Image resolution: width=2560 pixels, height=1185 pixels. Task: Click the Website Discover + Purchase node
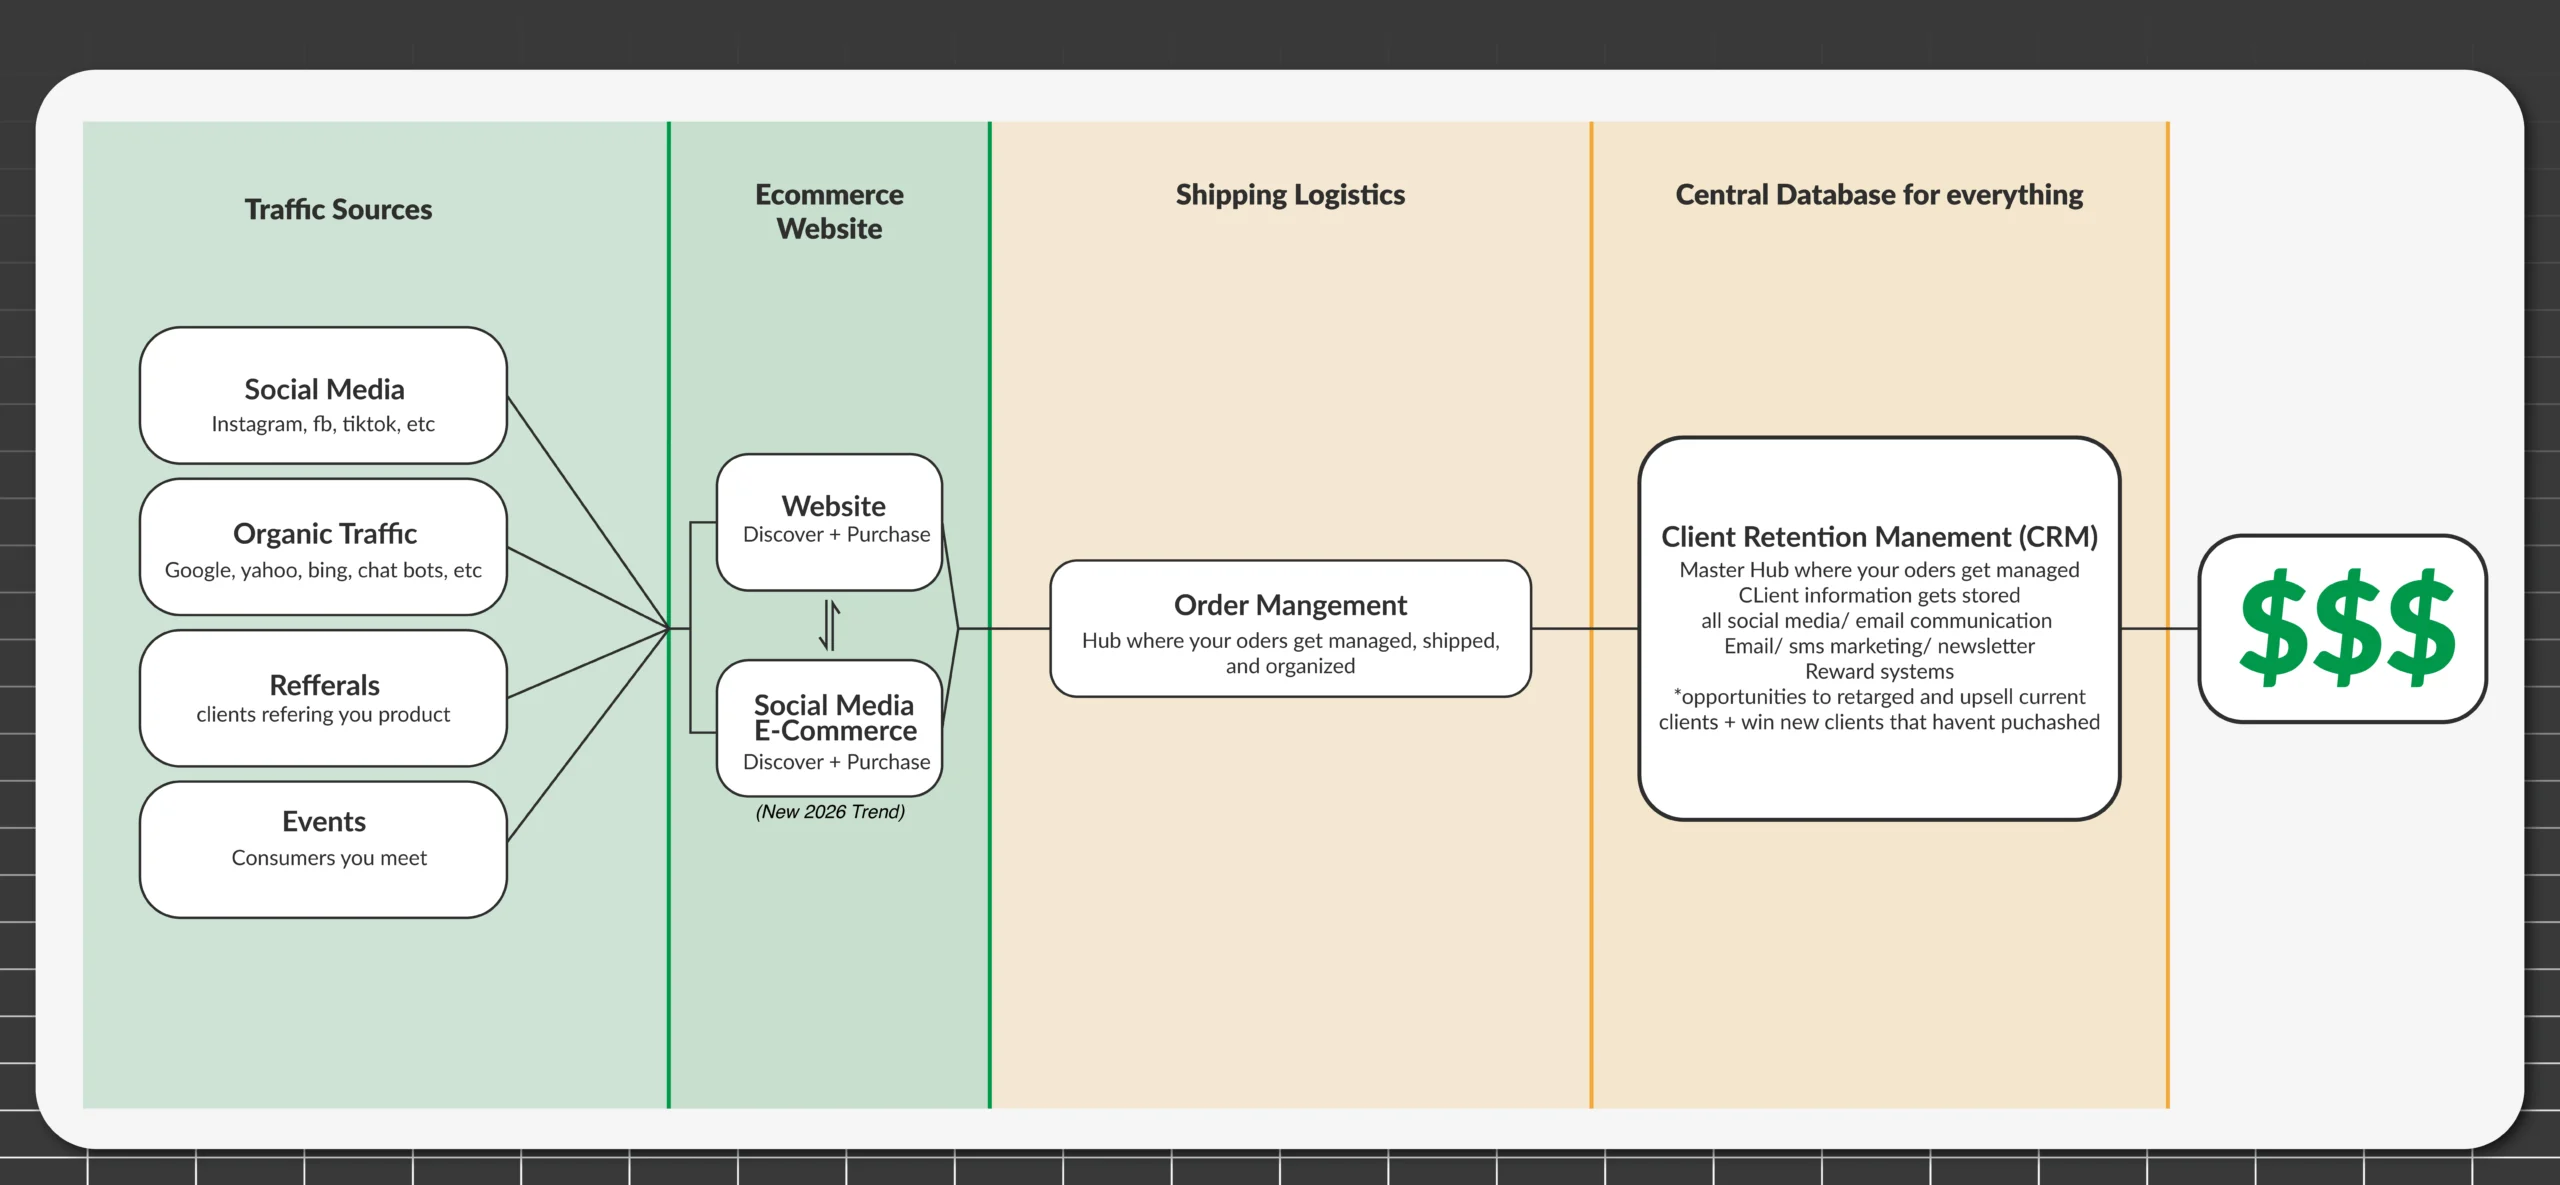(x=828, y=518)
